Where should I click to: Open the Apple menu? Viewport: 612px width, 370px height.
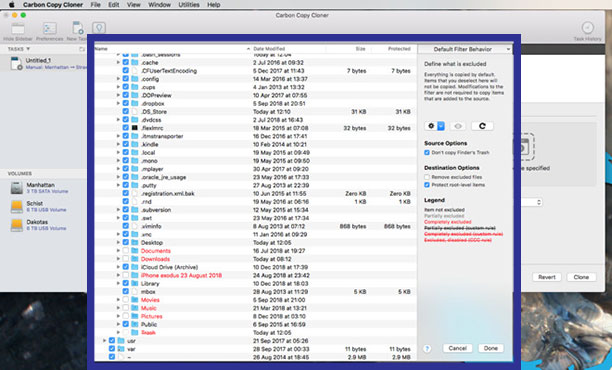12,5
